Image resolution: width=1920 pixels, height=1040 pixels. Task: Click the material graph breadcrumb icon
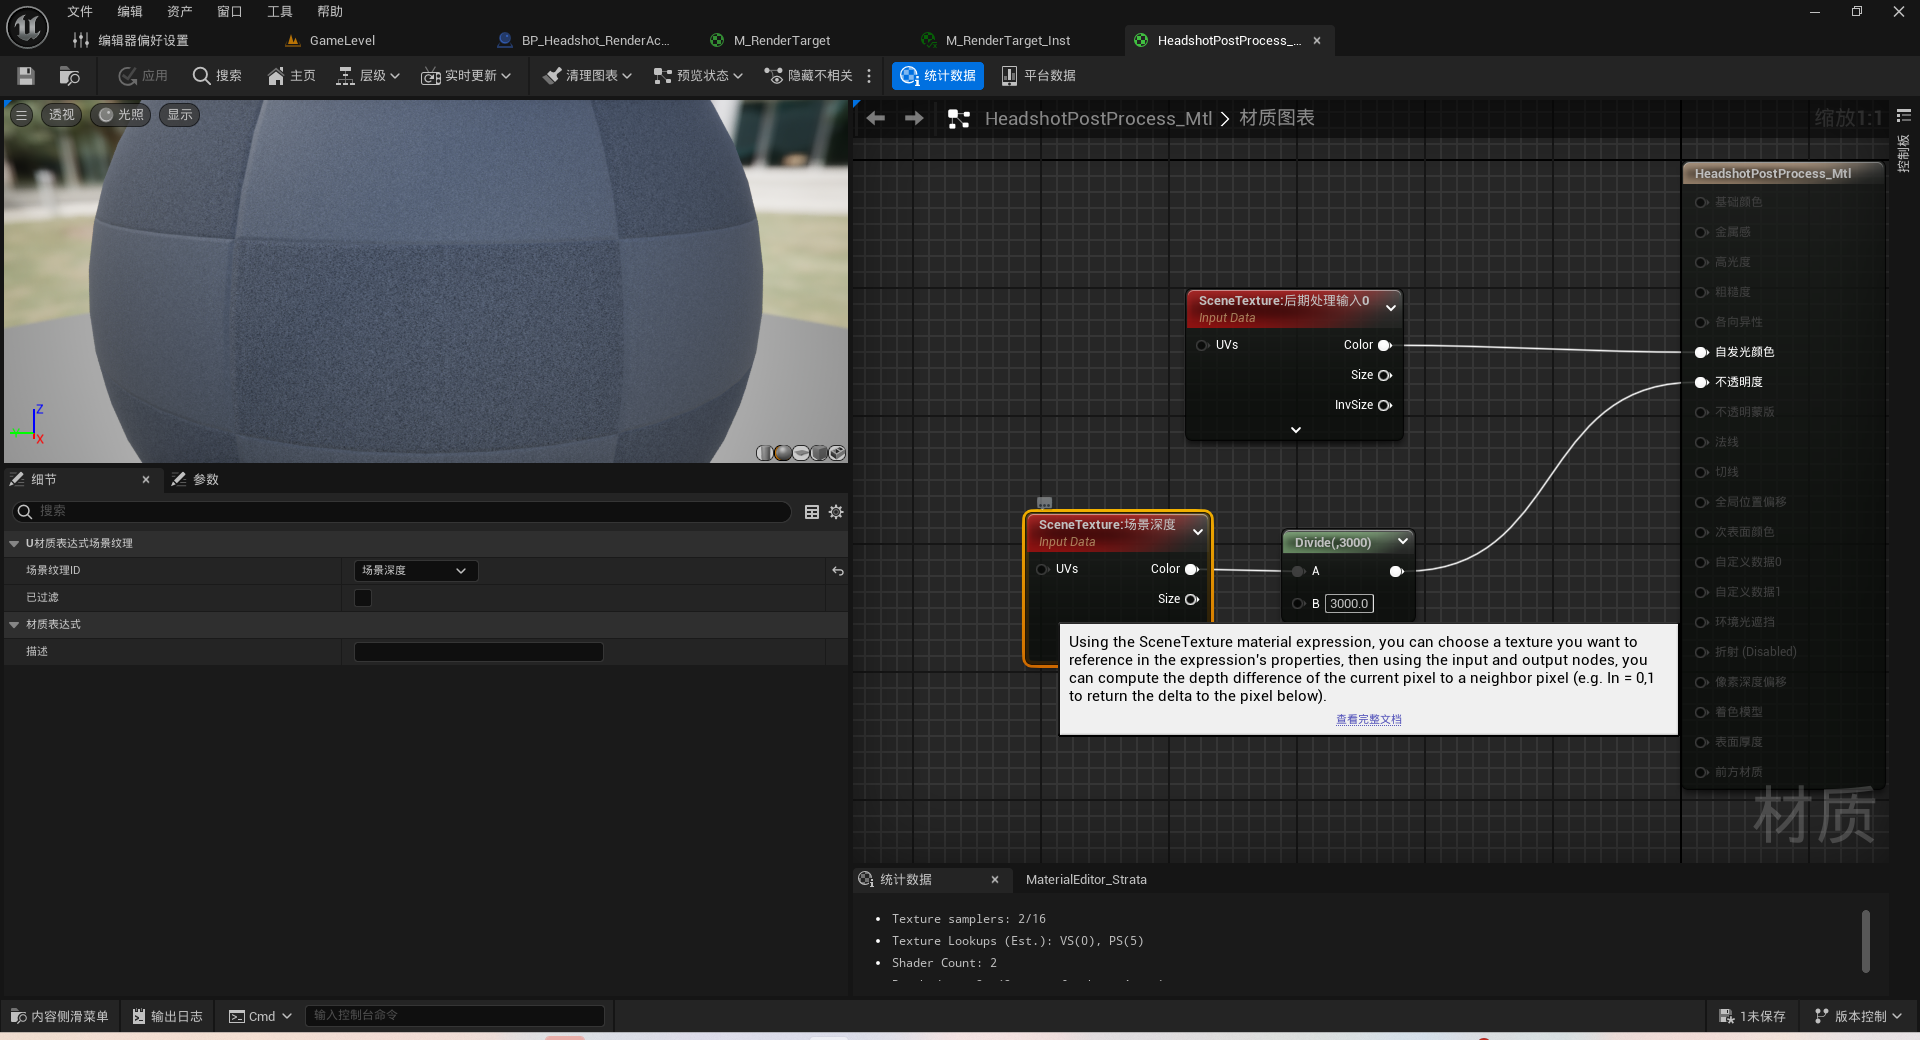959,119
